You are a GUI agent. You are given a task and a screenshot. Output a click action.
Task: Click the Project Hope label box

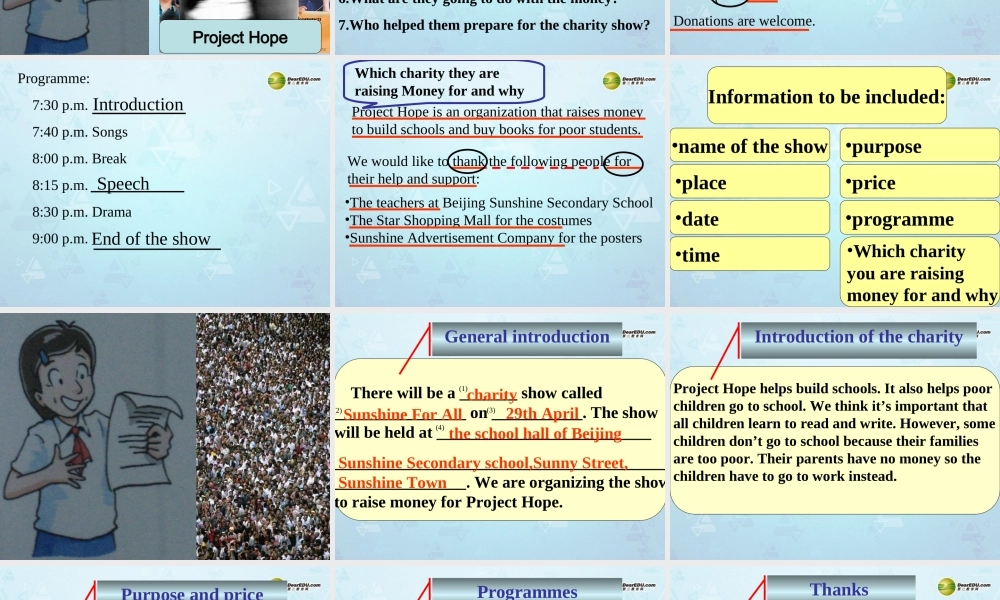(240, 37)
